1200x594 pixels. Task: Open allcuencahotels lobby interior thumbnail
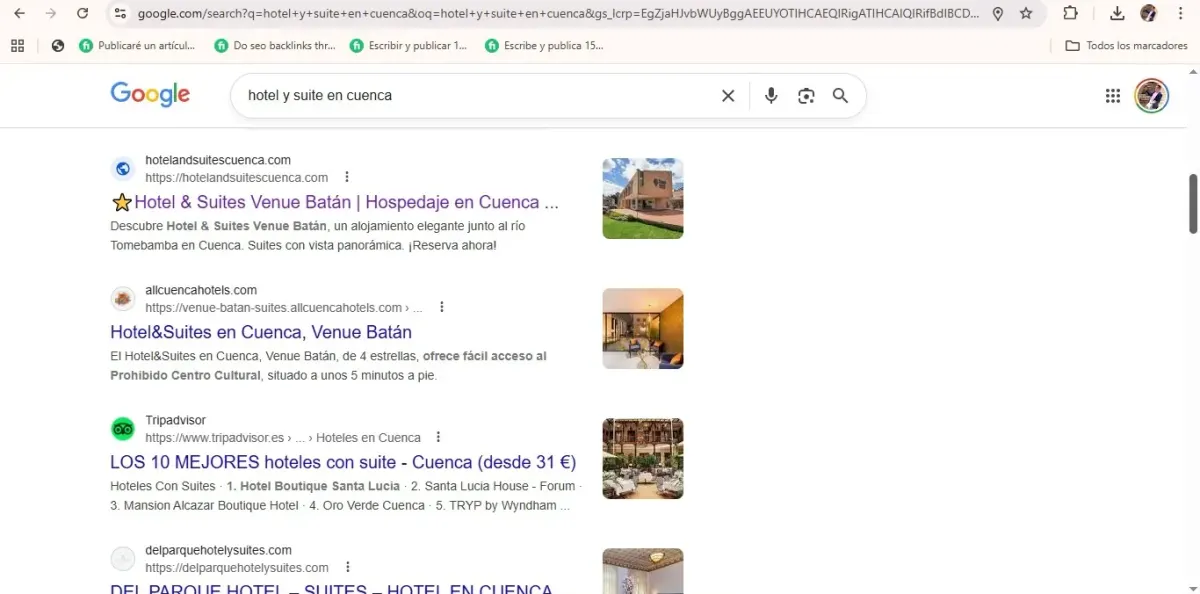(x=643, y=329)
